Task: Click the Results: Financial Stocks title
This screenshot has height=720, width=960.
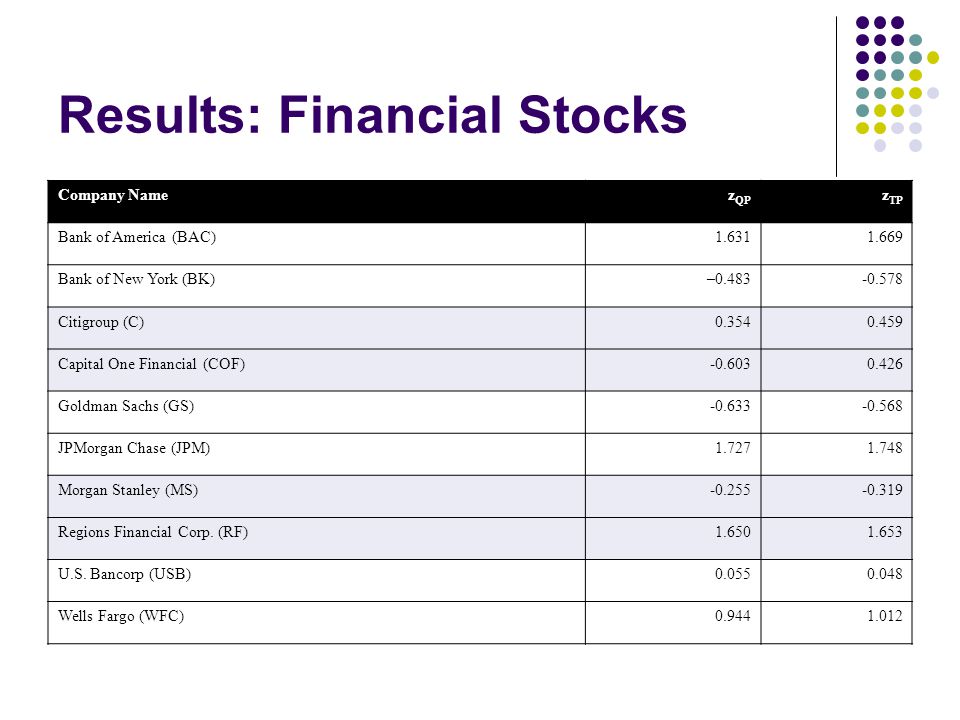Action: 372,114
